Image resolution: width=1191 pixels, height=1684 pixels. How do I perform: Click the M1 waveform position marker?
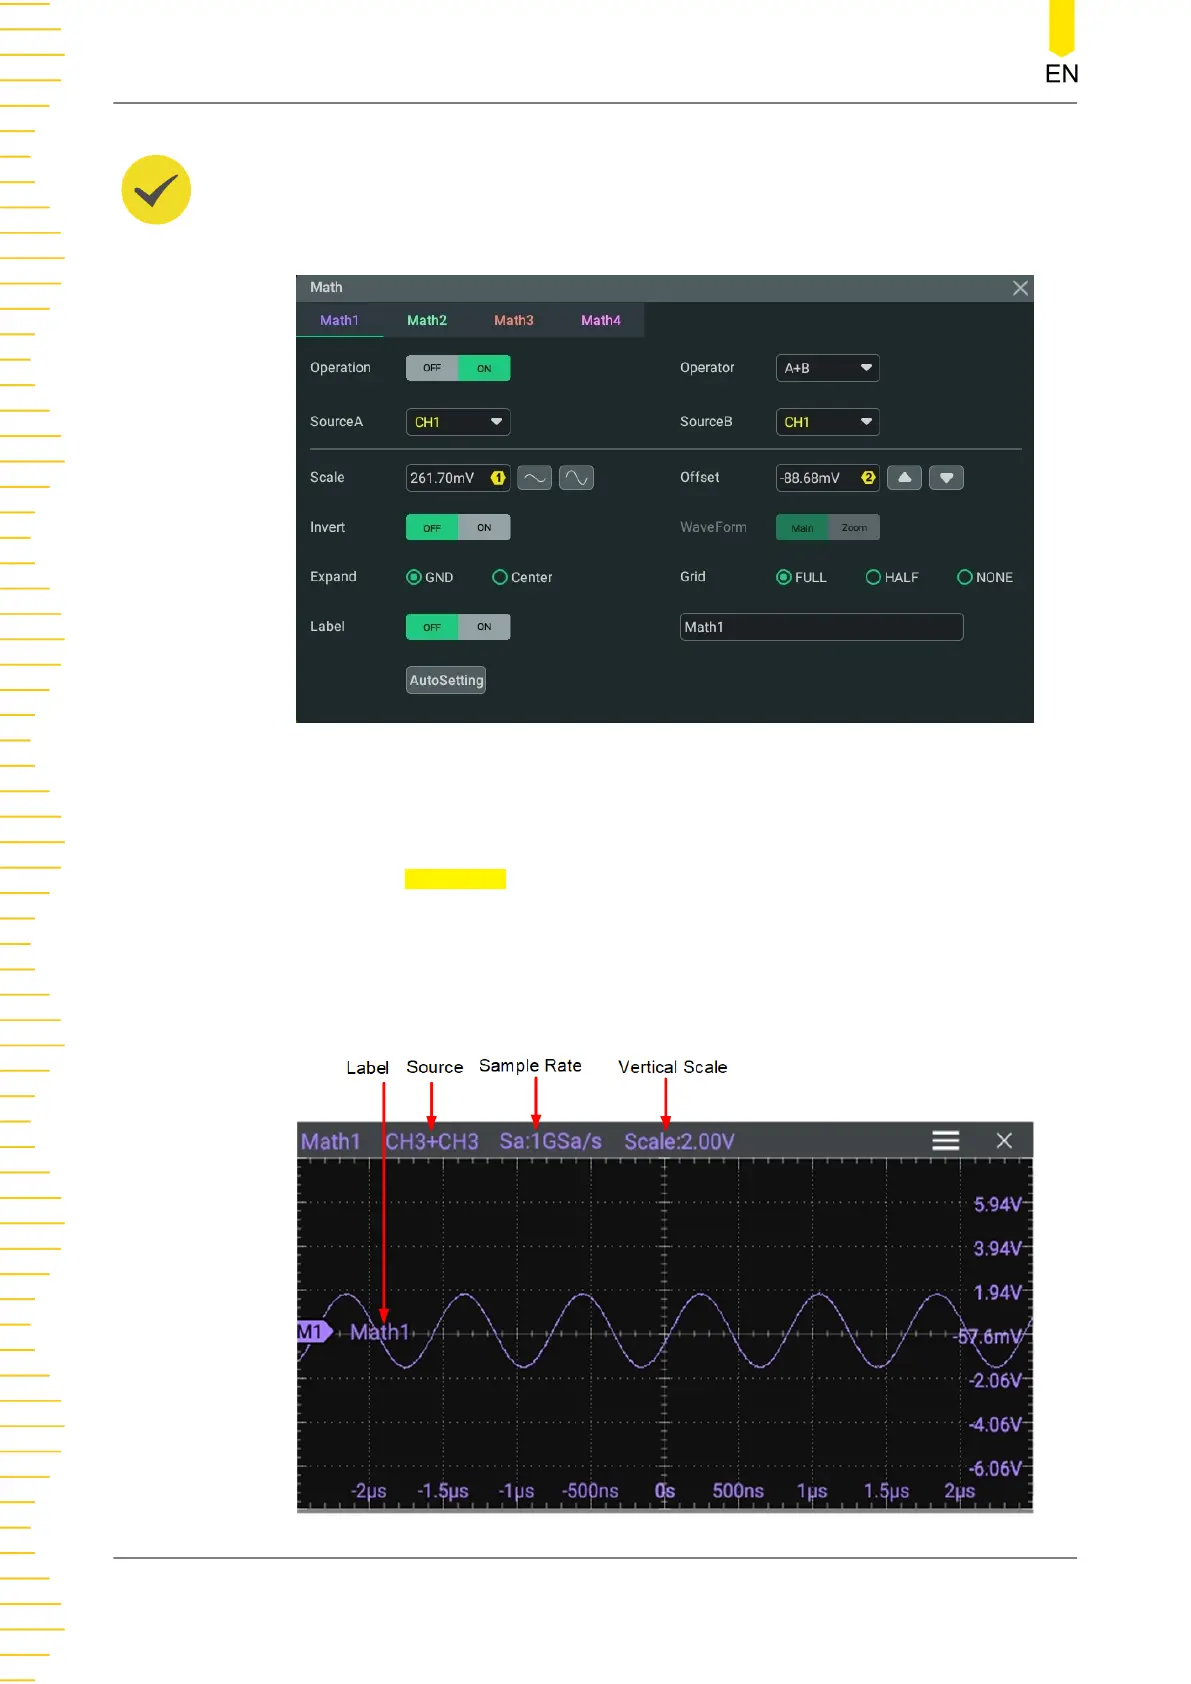[314, 1332]
